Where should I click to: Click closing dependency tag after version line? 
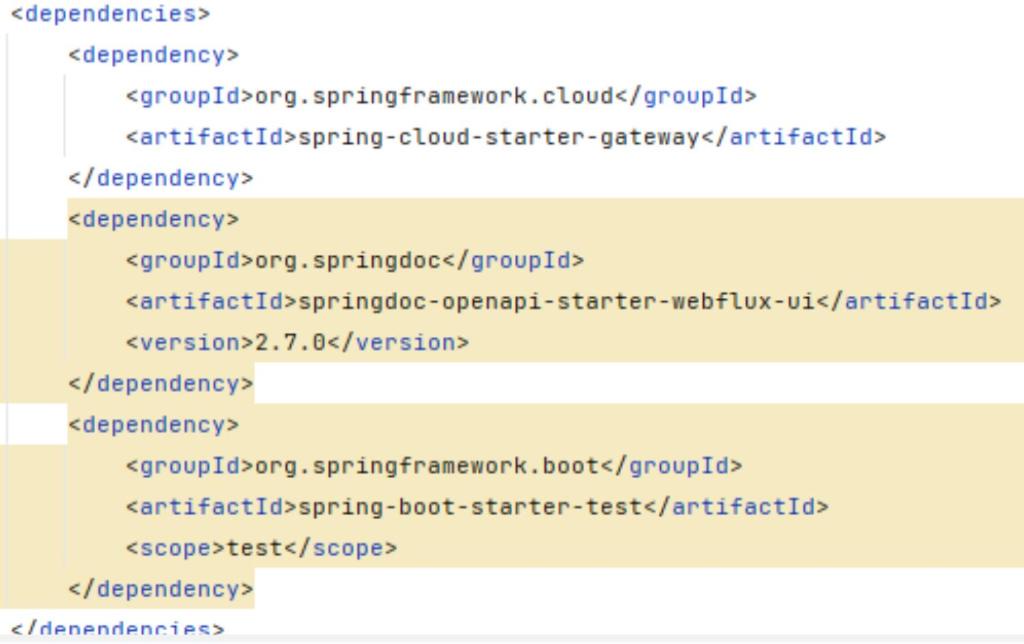(x=161, y=383)
